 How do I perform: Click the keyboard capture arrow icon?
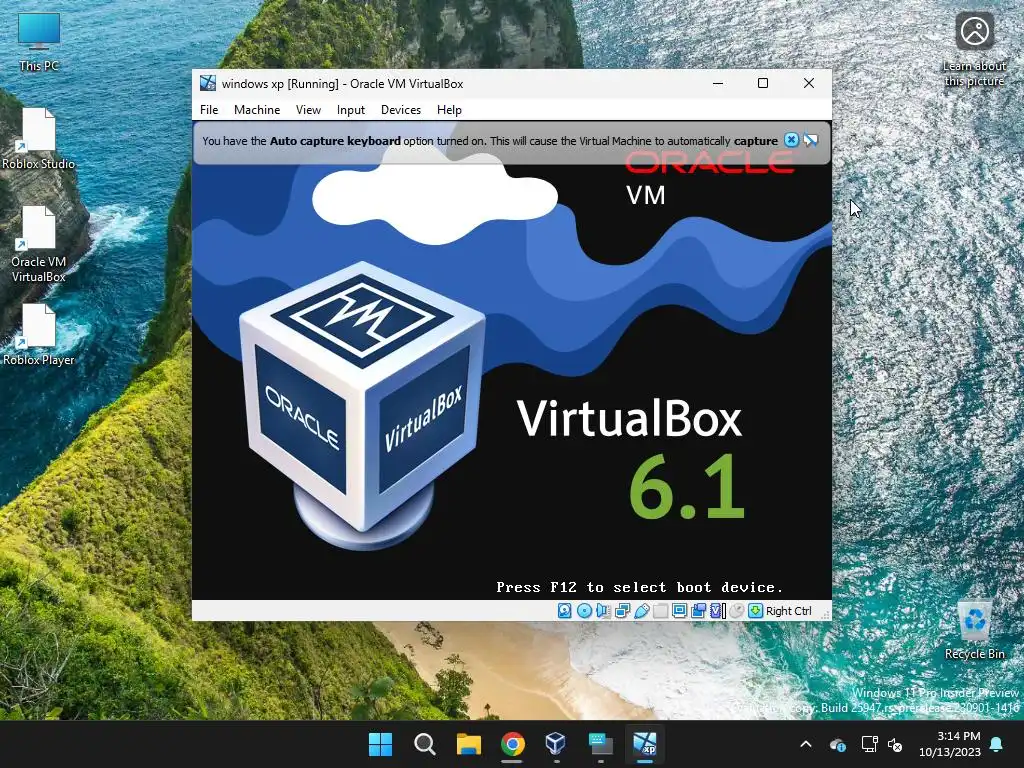(x=756, y=611)
